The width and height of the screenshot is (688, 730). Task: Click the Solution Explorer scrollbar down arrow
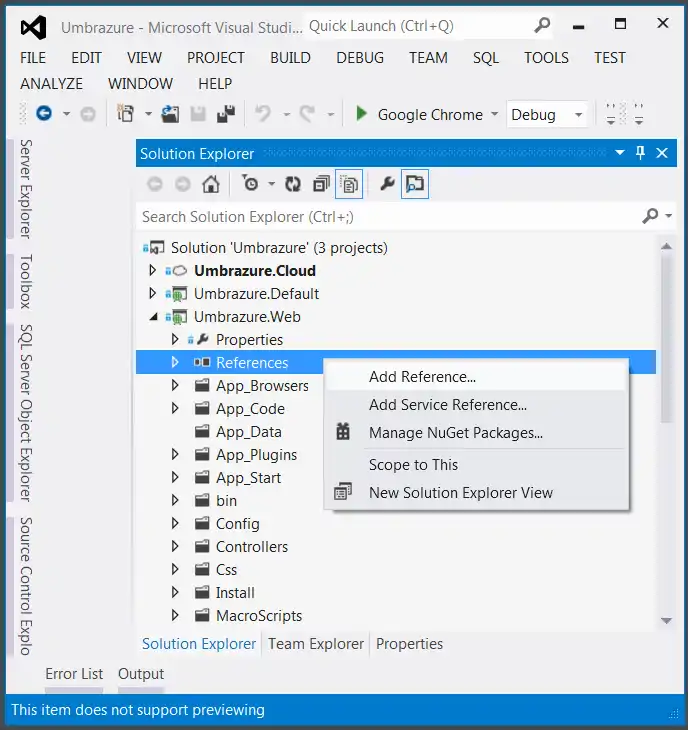(x=667, y=621)
